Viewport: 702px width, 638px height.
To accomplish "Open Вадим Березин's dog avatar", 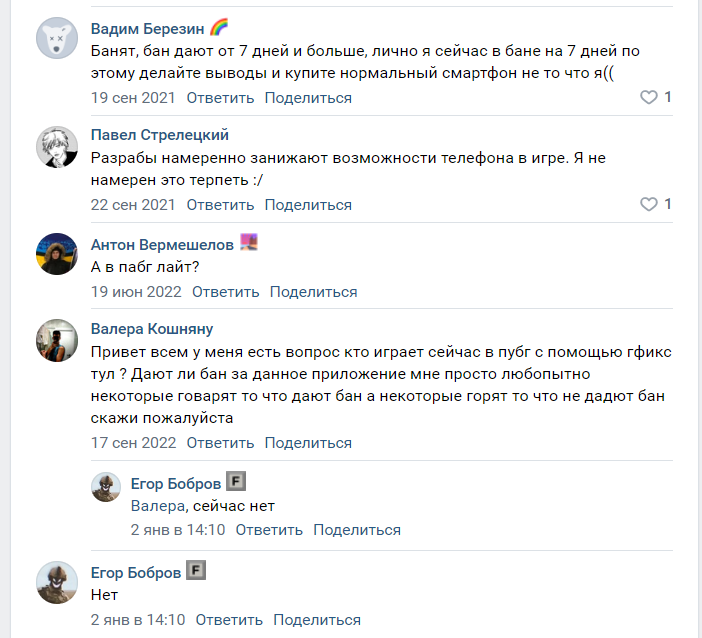I will [57, 38].
